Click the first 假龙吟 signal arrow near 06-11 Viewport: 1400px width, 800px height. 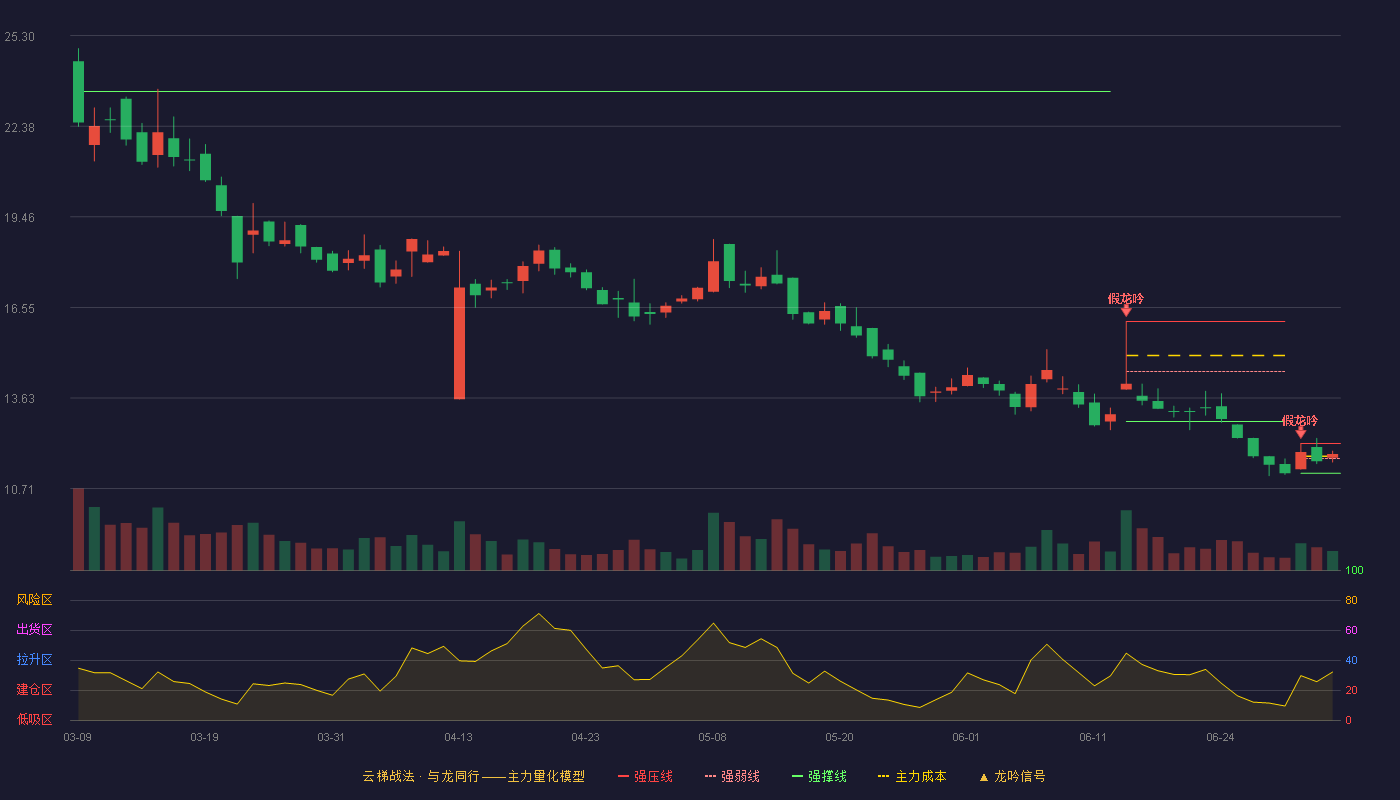[x=1126, y=311]
